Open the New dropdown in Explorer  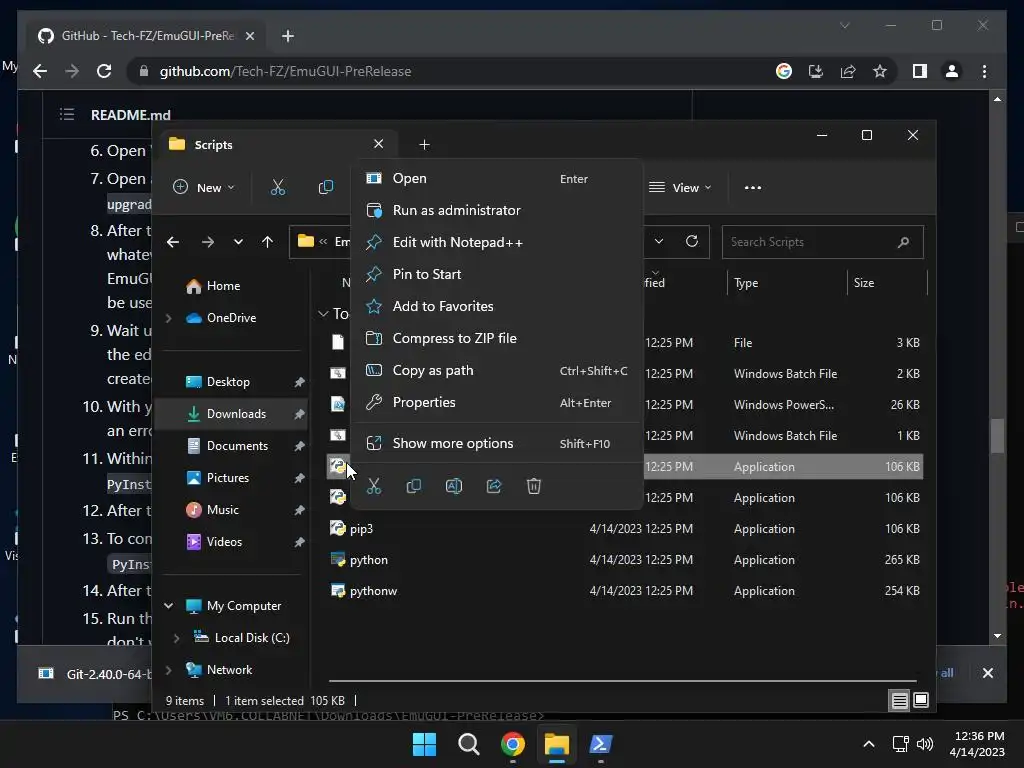(203, 187)
